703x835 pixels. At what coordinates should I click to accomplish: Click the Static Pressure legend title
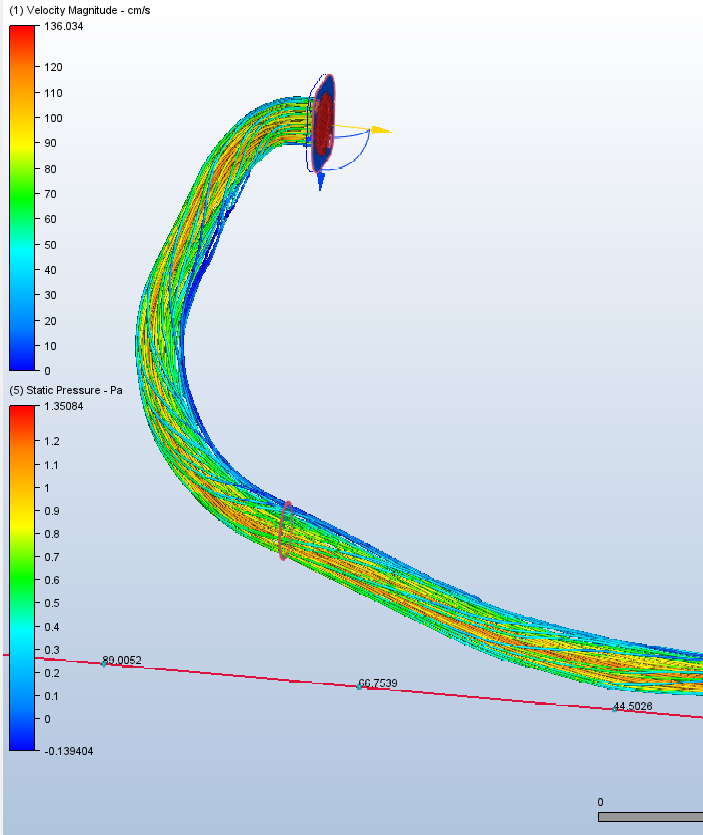tap(66, 390)
